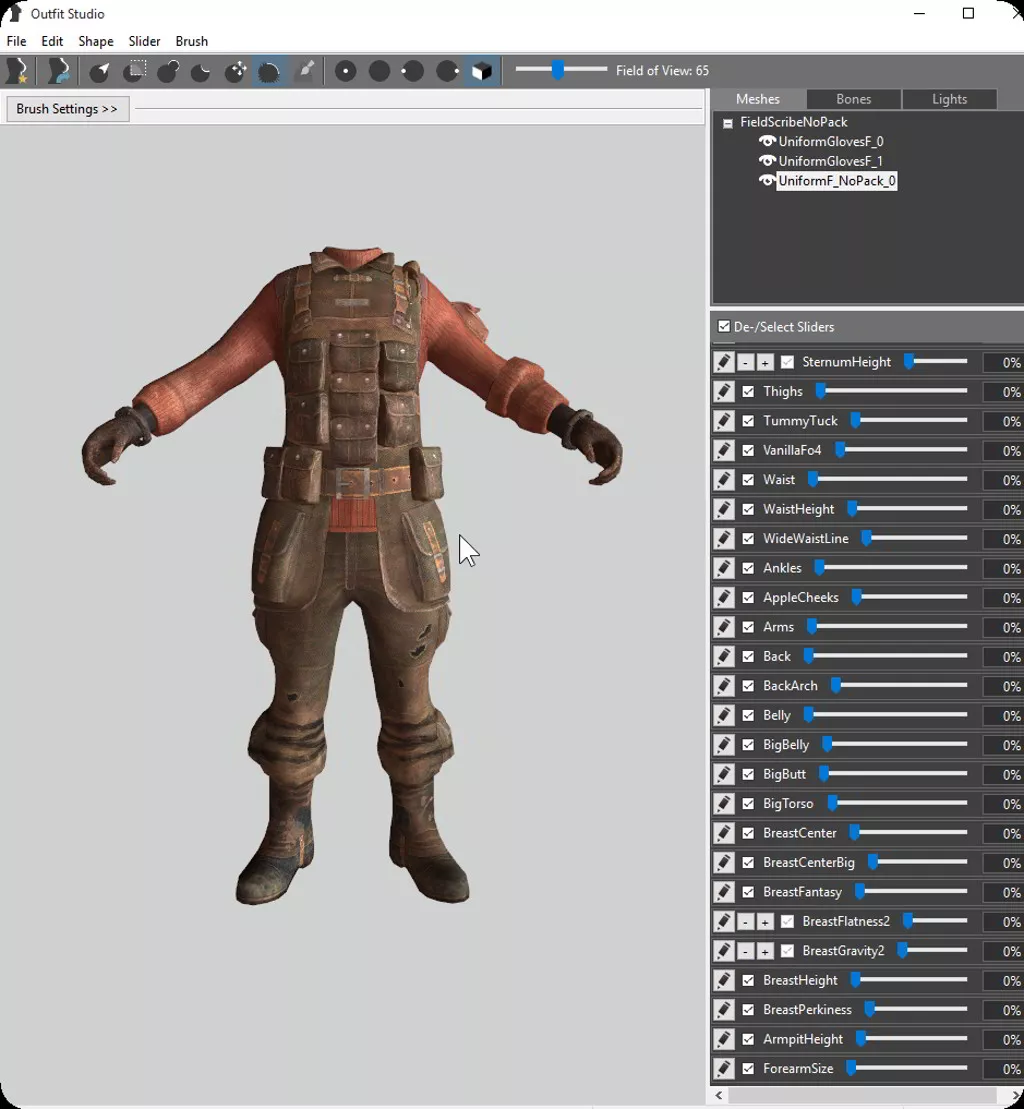Click the pencil edit icon for ForearmSize
Viewport: 1024px width, 1109px height.
723,1069
